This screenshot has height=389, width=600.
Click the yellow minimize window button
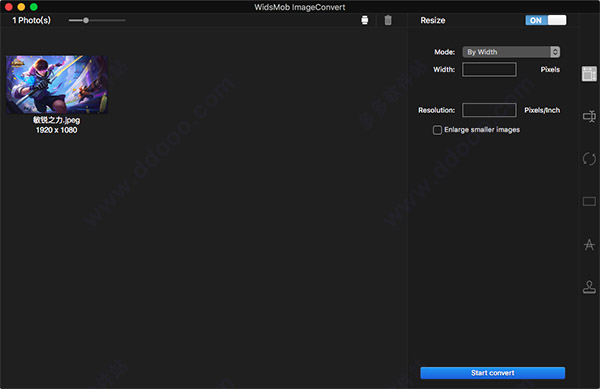point(21,7)
